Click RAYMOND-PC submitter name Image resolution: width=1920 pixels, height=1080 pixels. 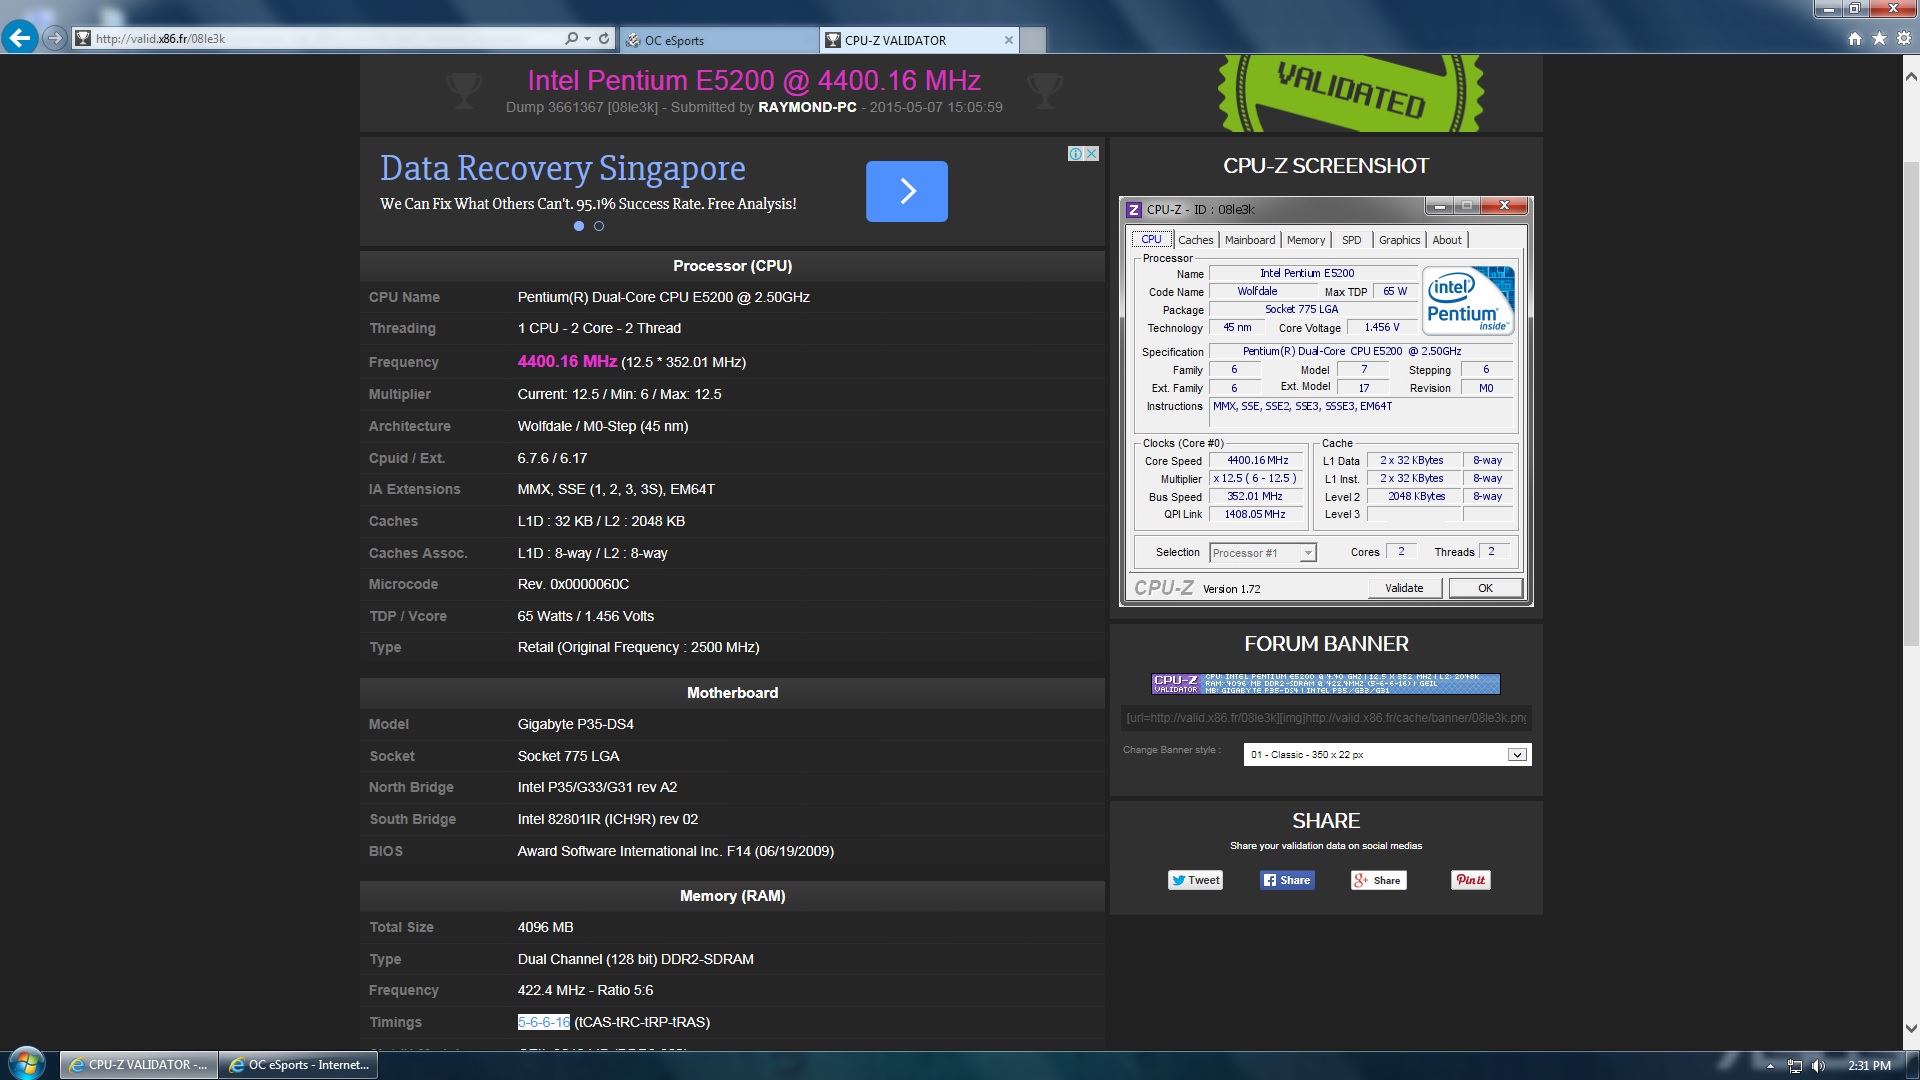coord(807,107)
